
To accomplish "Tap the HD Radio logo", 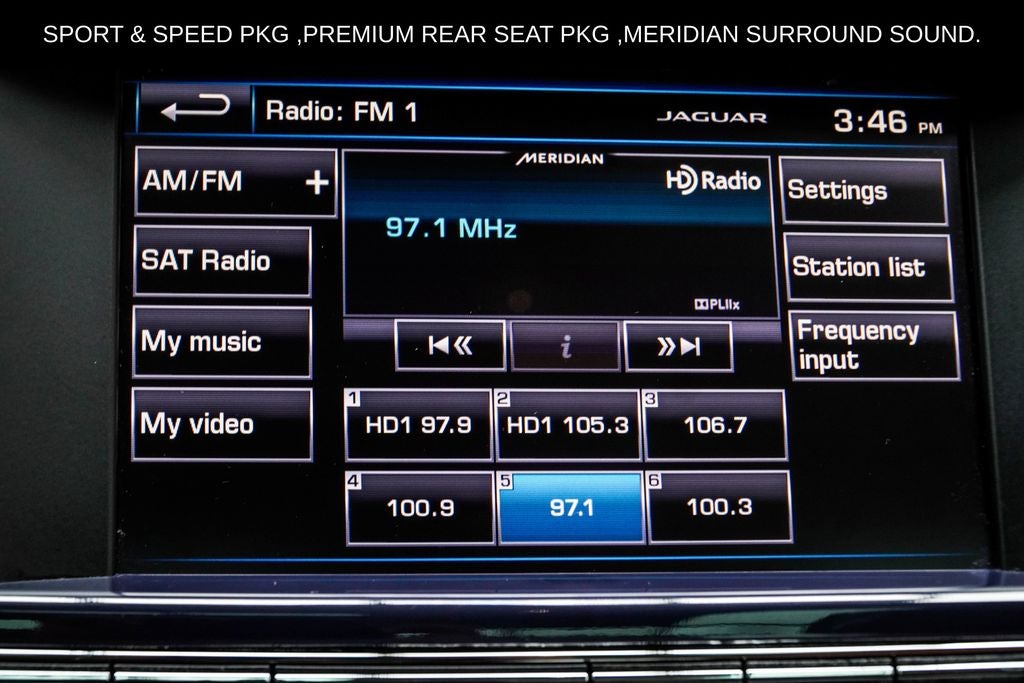I will coord(713,180).
